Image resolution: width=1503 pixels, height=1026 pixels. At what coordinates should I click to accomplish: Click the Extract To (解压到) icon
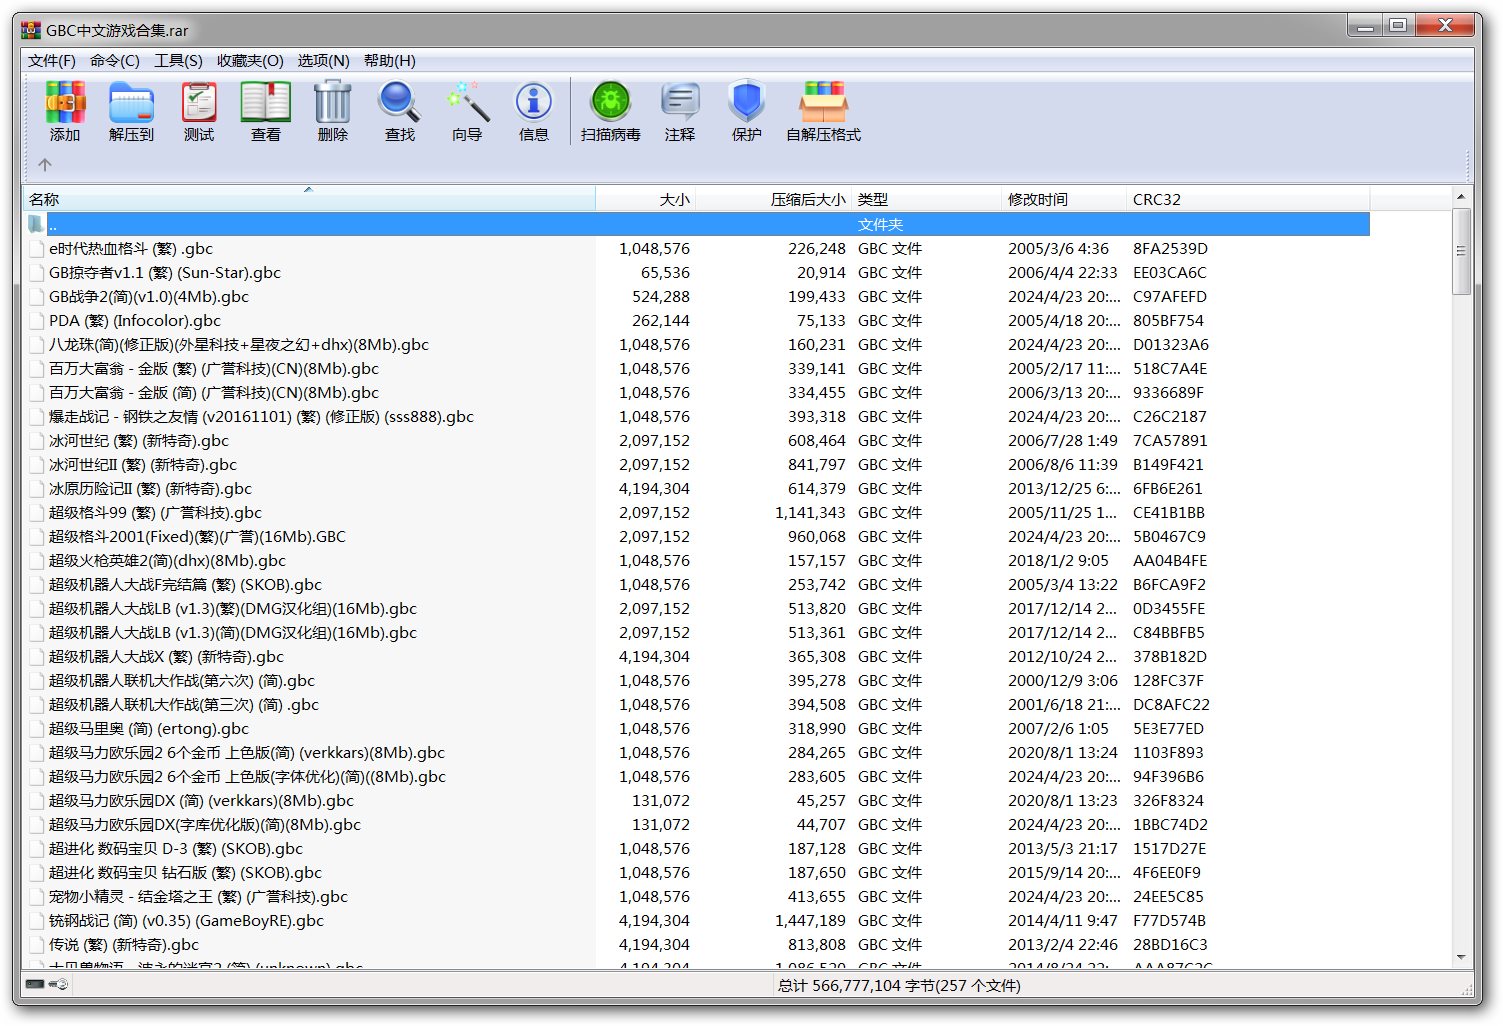pos(131,102)
